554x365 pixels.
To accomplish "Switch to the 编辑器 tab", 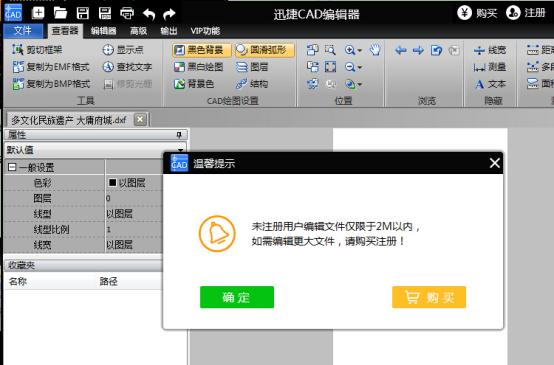I will click(103, 31).
